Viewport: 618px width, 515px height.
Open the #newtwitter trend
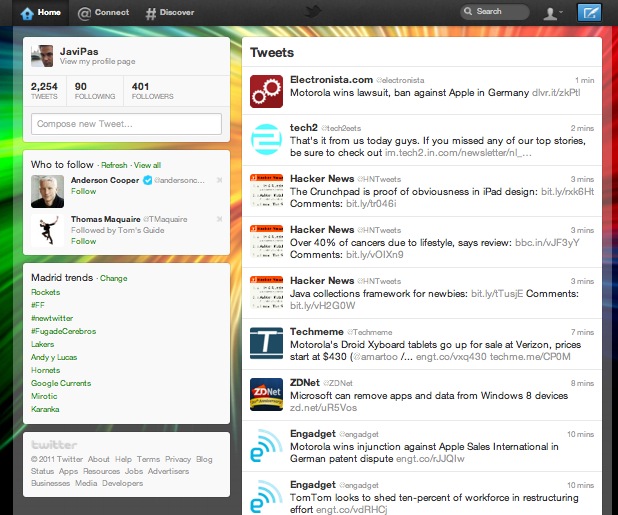[x=52, y=318]
